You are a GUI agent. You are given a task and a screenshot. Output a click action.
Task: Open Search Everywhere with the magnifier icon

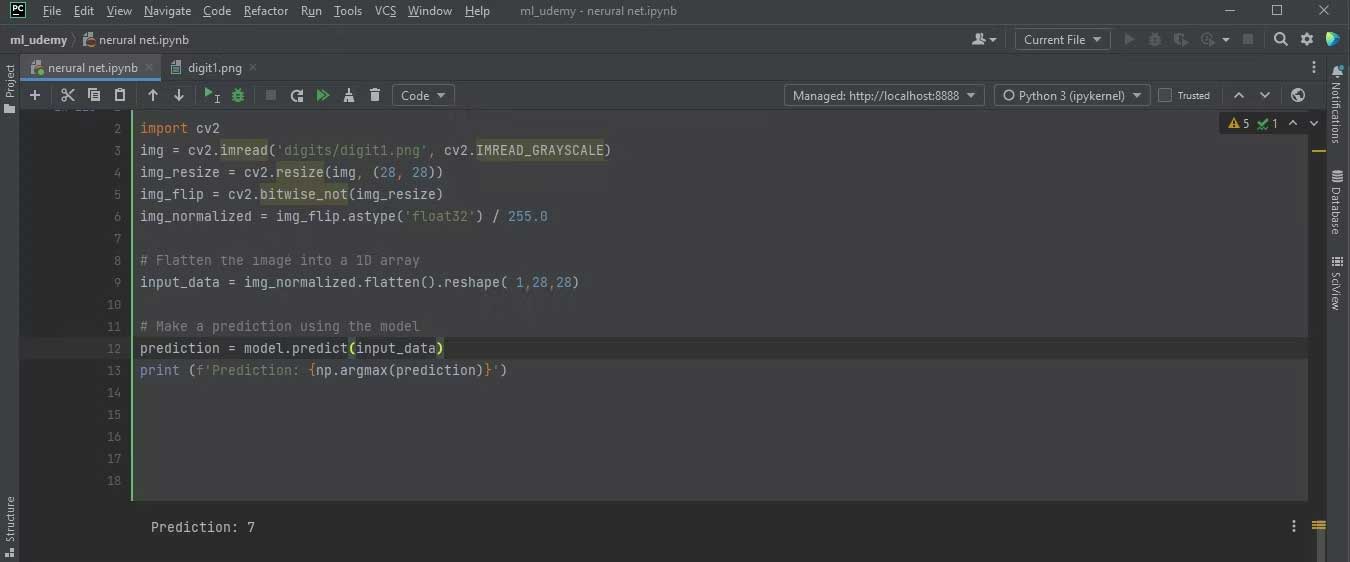[x=1281, y=39]
